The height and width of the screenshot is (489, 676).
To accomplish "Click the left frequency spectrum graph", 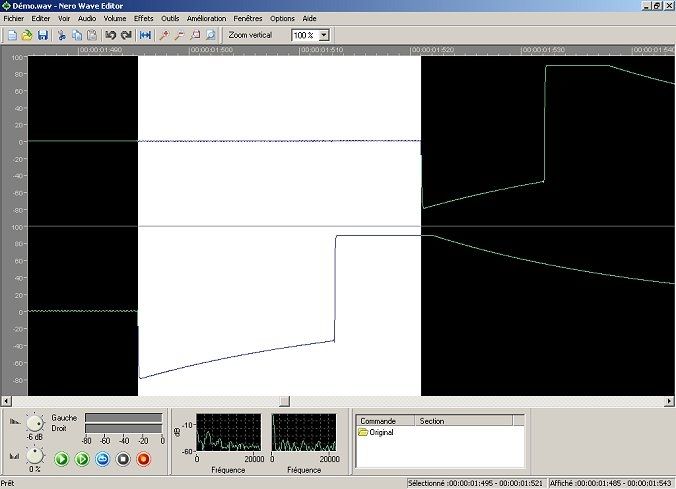I will (x=228, y=433).
